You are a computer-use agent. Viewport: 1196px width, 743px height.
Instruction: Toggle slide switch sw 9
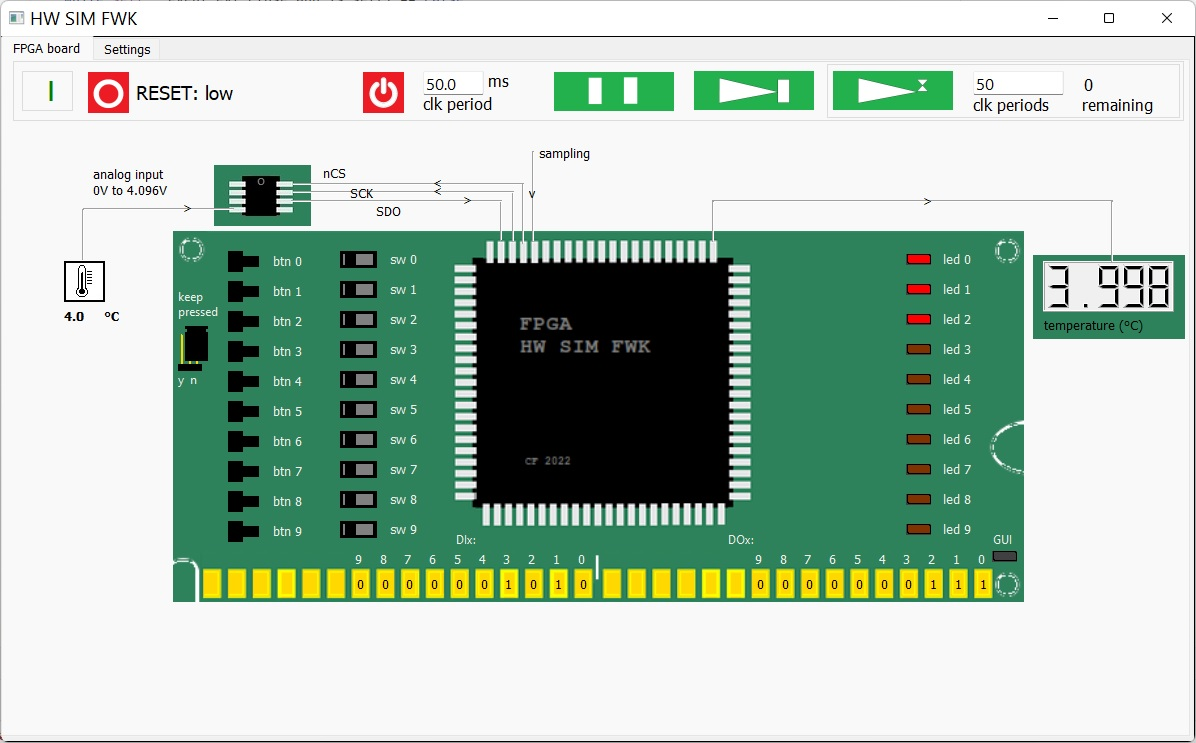tap(358, 529)
